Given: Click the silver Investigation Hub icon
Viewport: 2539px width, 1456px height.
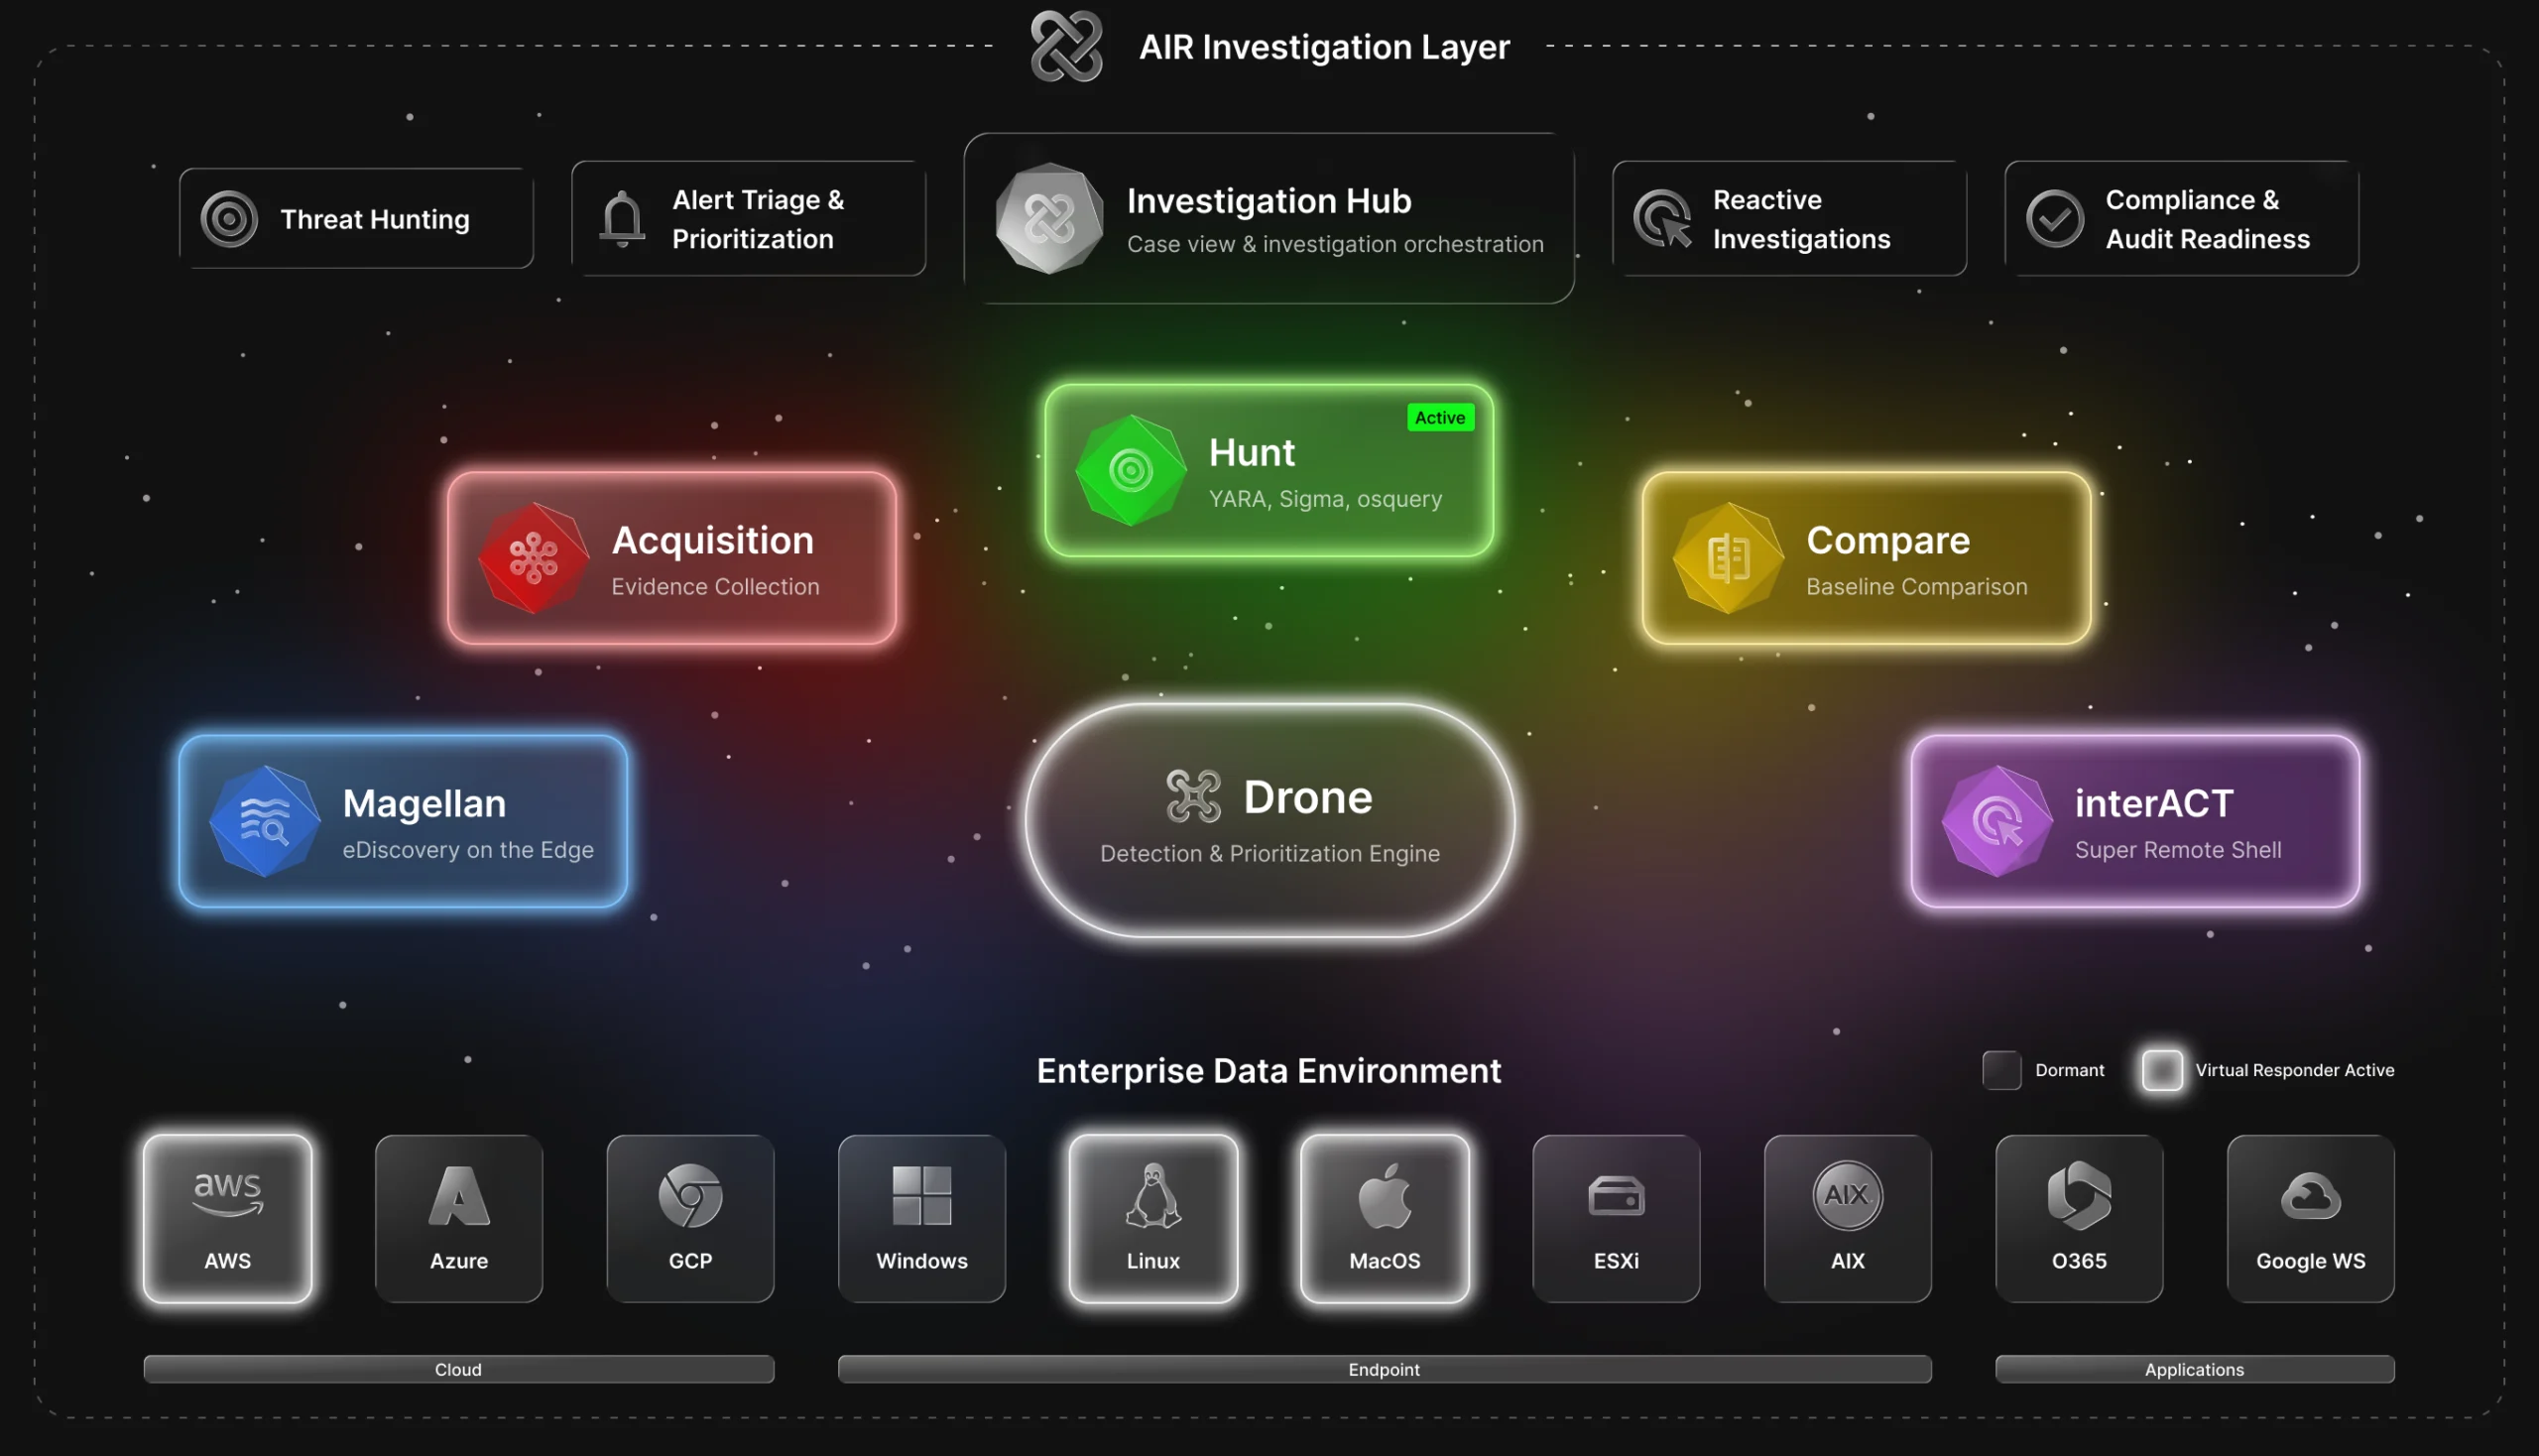Looking at the screenshot, I should [x=1049, y=218].
